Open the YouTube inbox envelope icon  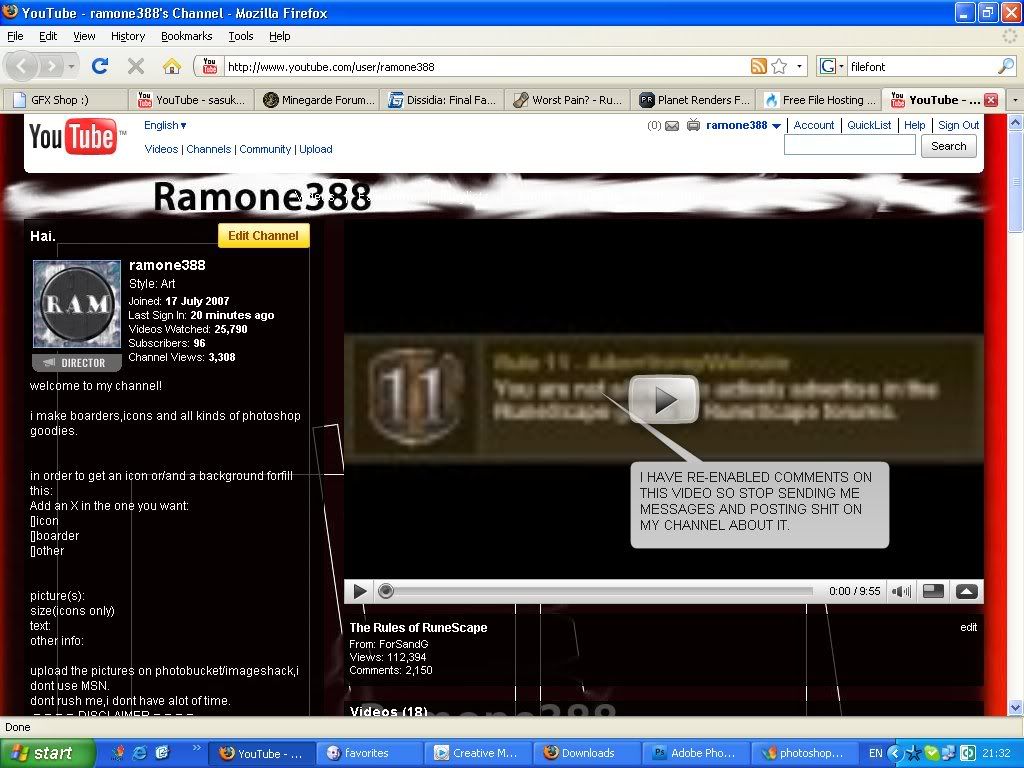[x=672, y=126]
